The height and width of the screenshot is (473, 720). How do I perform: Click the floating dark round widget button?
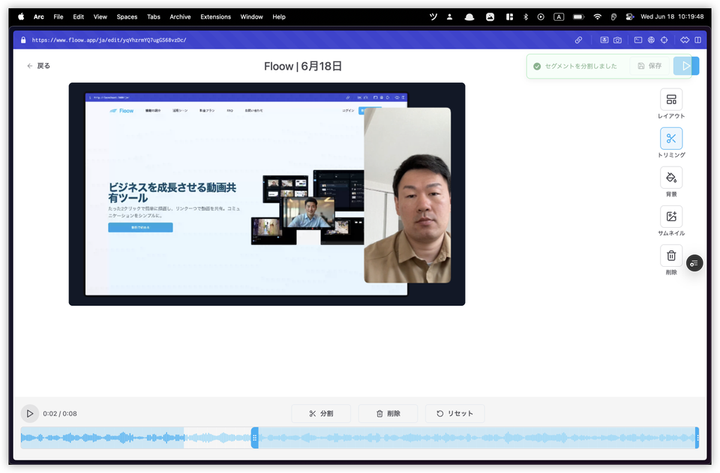(x=696, y=262)
